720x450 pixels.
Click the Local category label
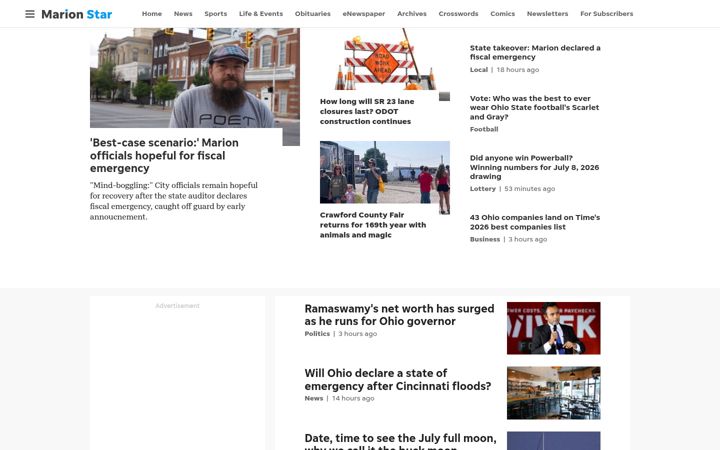pos(478,70)
